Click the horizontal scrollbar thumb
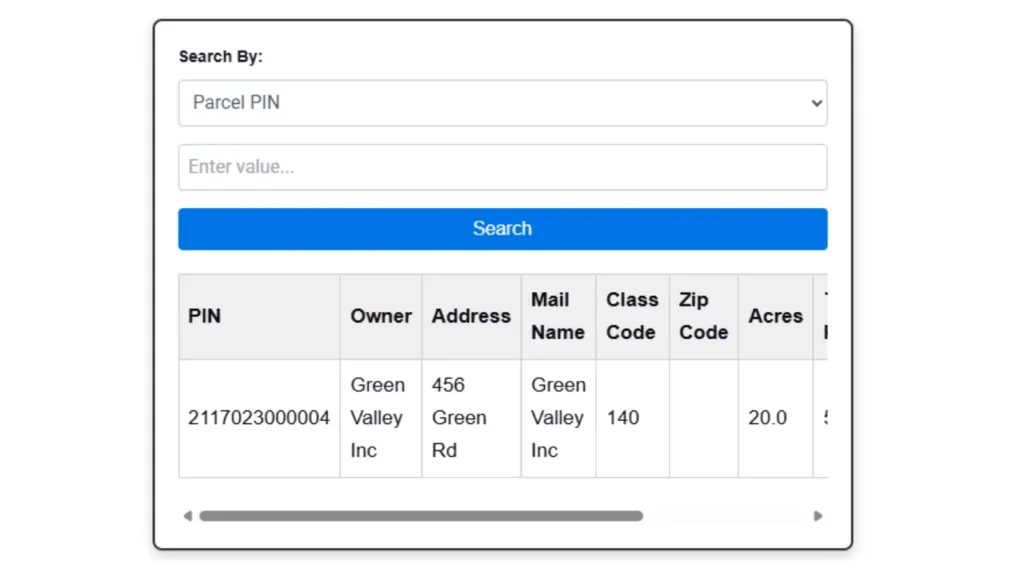1024x576 pixels. (420, 516)
